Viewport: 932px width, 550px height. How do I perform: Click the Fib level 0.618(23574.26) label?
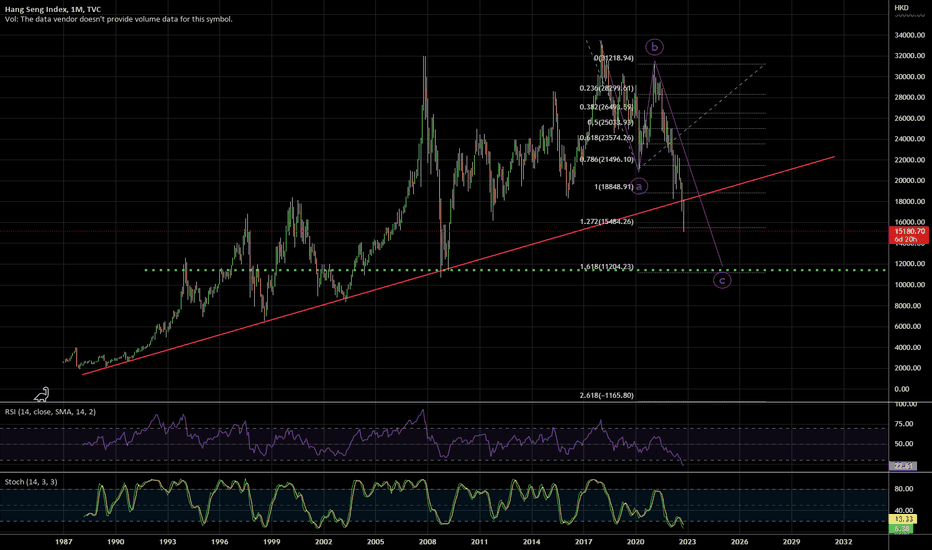click(606, 138)
